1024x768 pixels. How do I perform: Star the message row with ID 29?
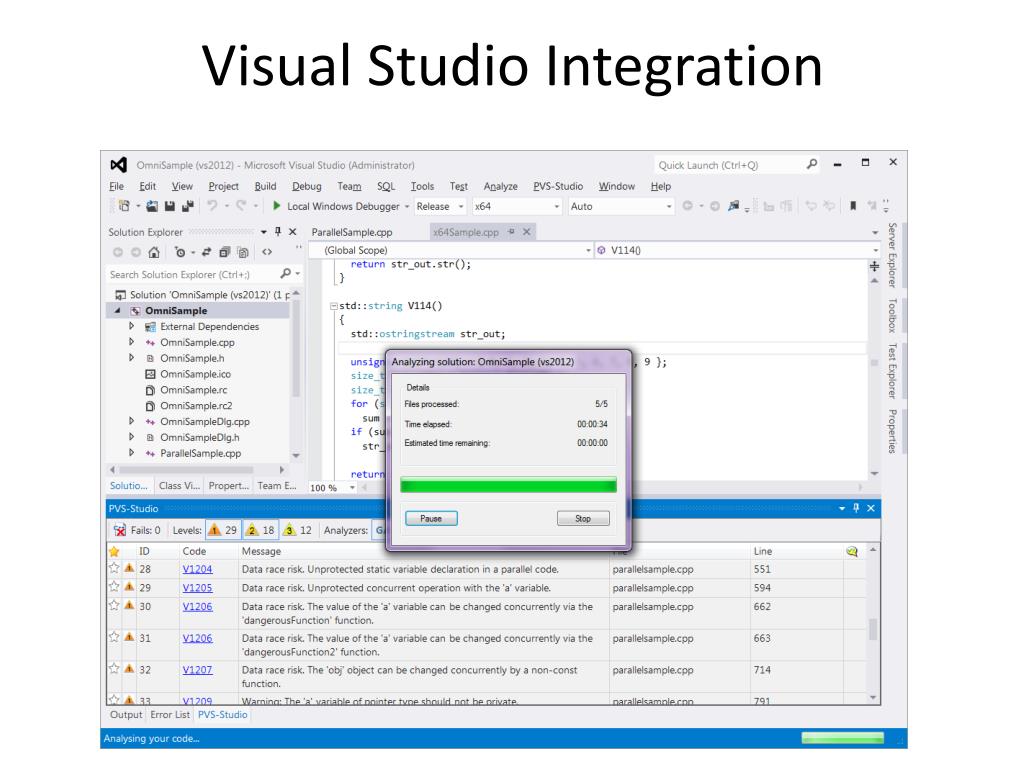(x=114, y=586)
